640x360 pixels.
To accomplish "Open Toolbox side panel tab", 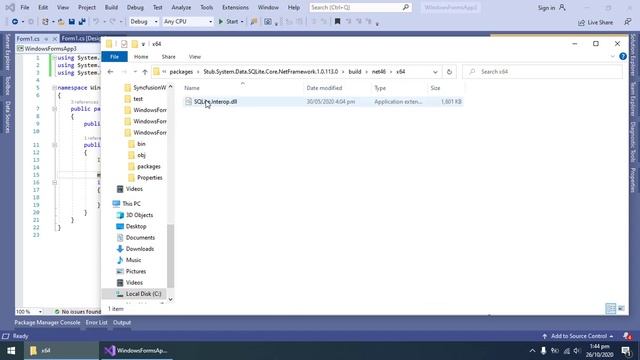I will 7,85.
